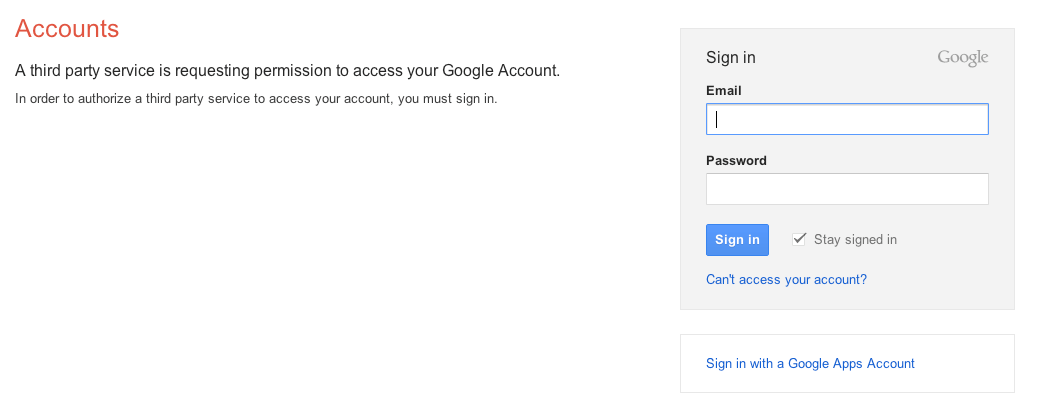Click the Email field label
This screenshot has height=409, width=1039.
coord(723,91)
